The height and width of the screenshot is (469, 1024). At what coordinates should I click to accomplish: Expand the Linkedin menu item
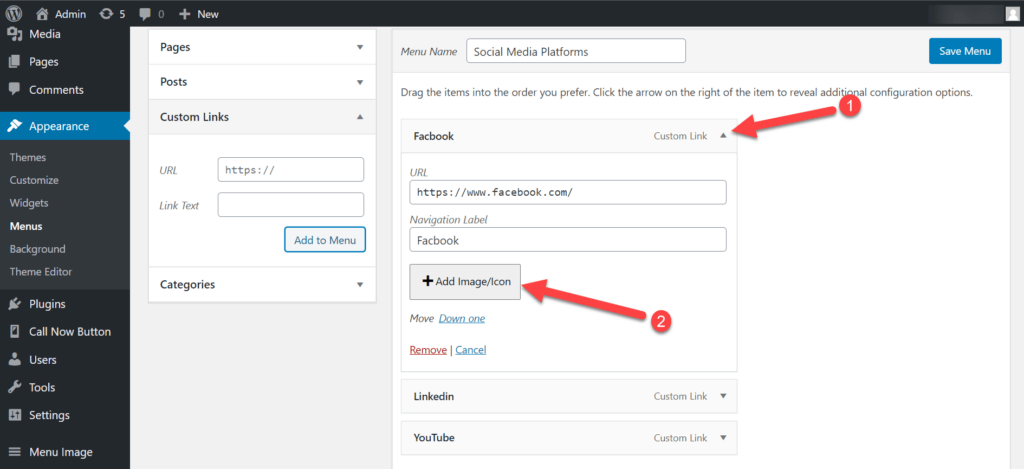(x=723, y=396)
